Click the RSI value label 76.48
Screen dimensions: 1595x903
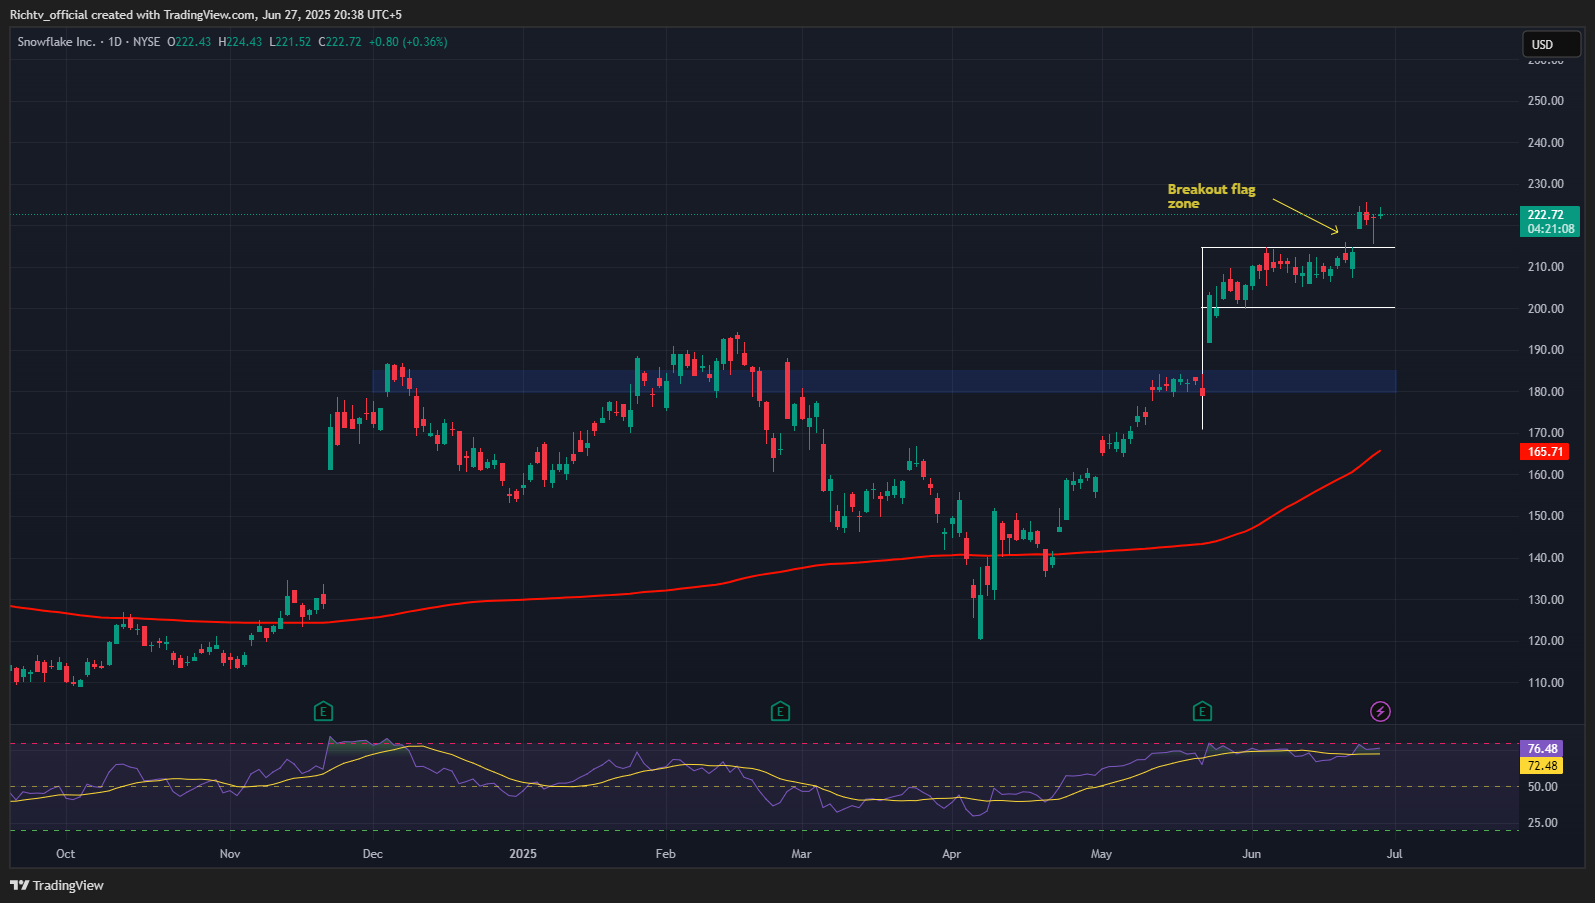point(1542,749)
